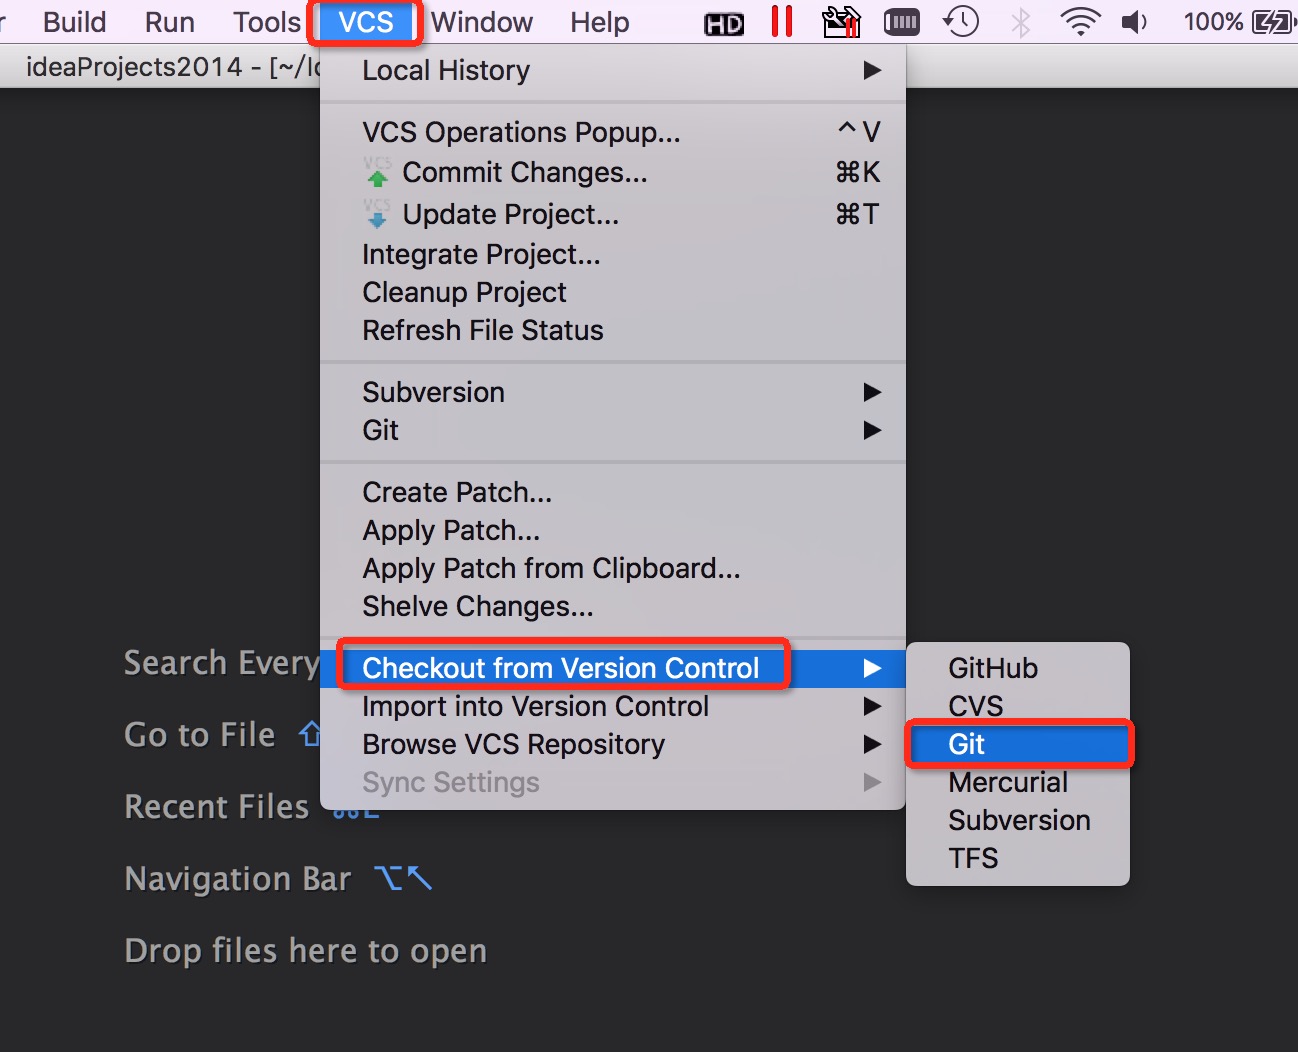1298x1052 pixels.
Task: Click the Recent Files hint text
Action: pyautogui.click(x=217, y=807)
